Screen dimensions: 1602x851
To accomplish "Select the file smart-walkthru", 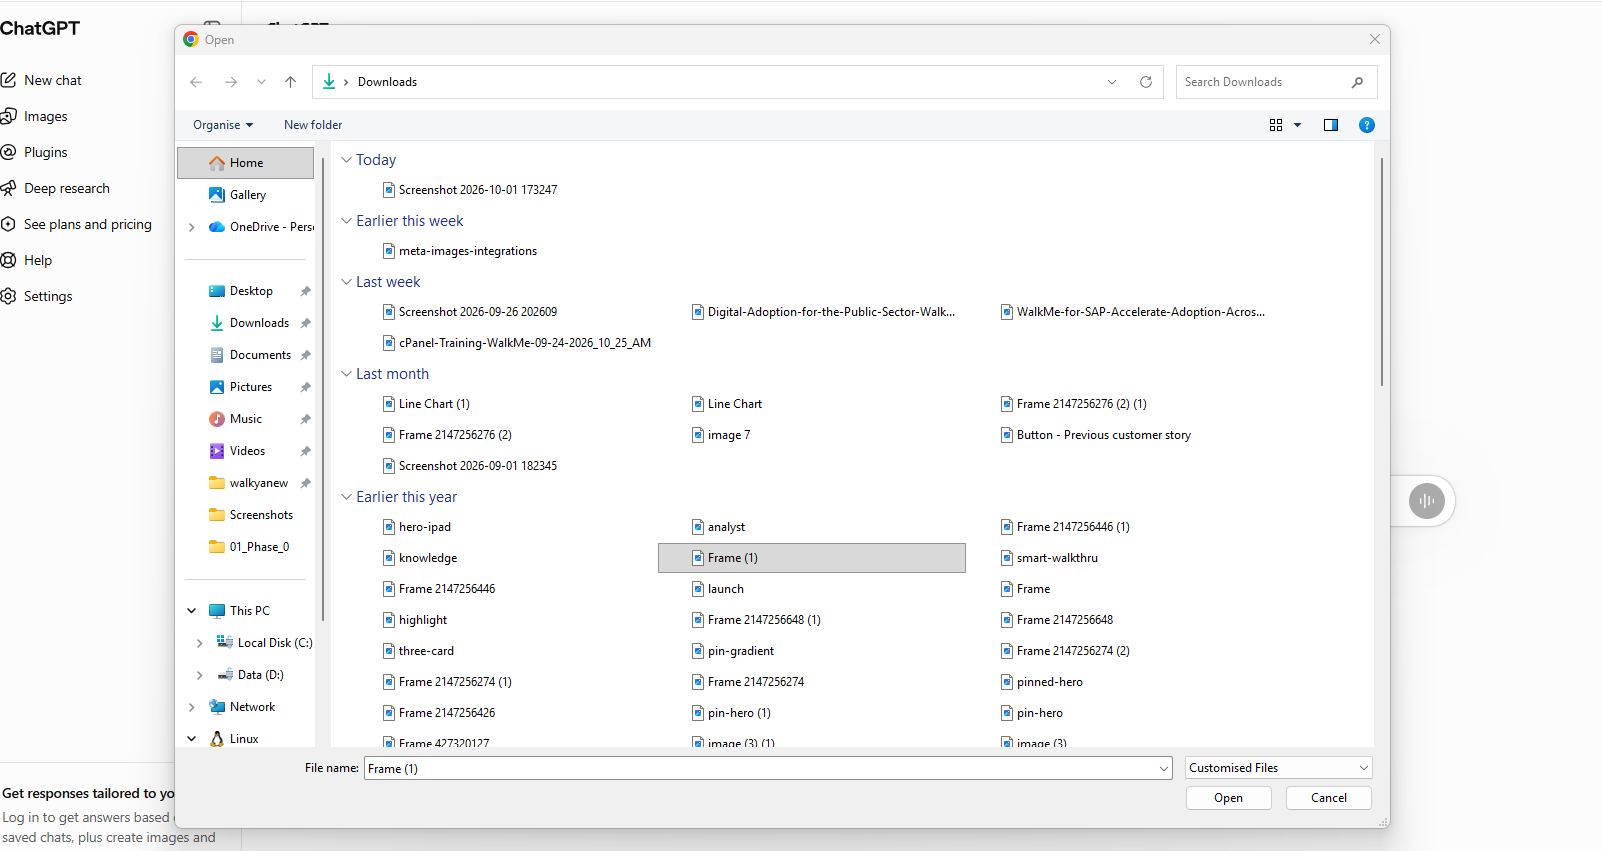I will tap(1049, 558).
